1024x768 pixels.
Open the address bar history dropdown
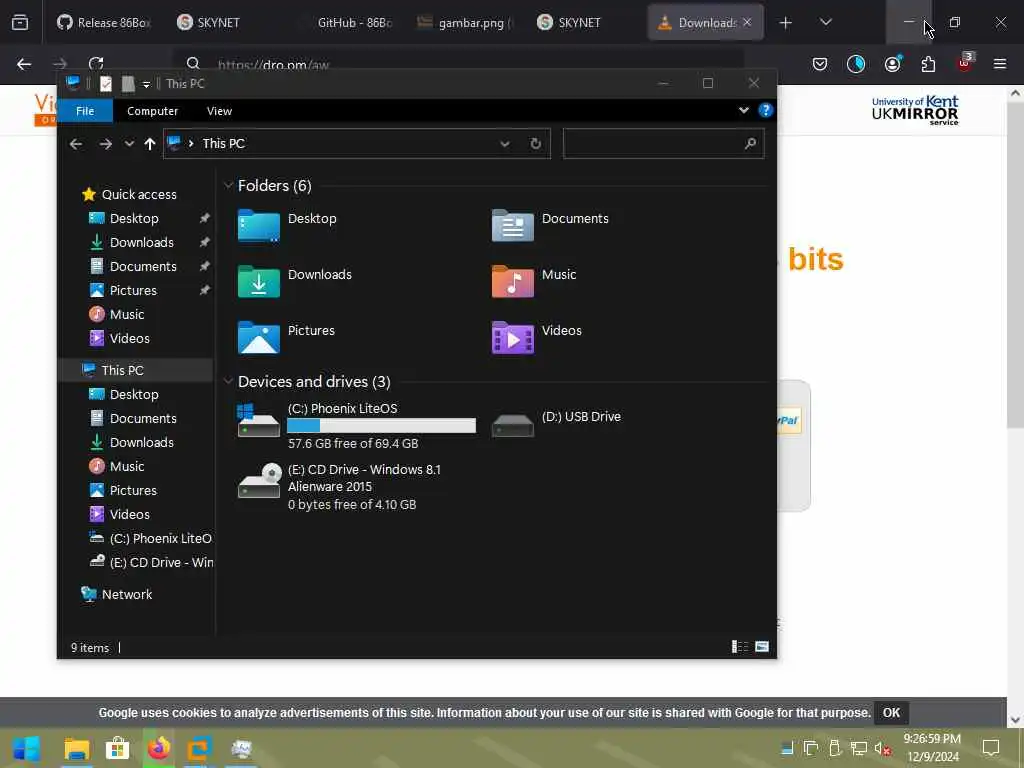coord(504,144)
